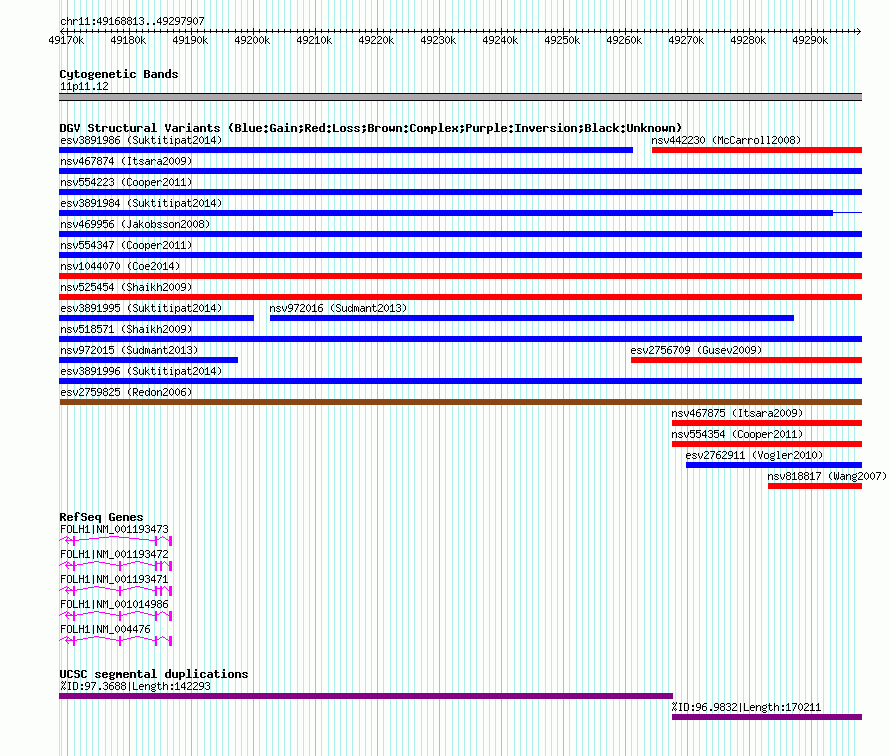Click the 49290k ruler tick label

(x=810, y=41)
